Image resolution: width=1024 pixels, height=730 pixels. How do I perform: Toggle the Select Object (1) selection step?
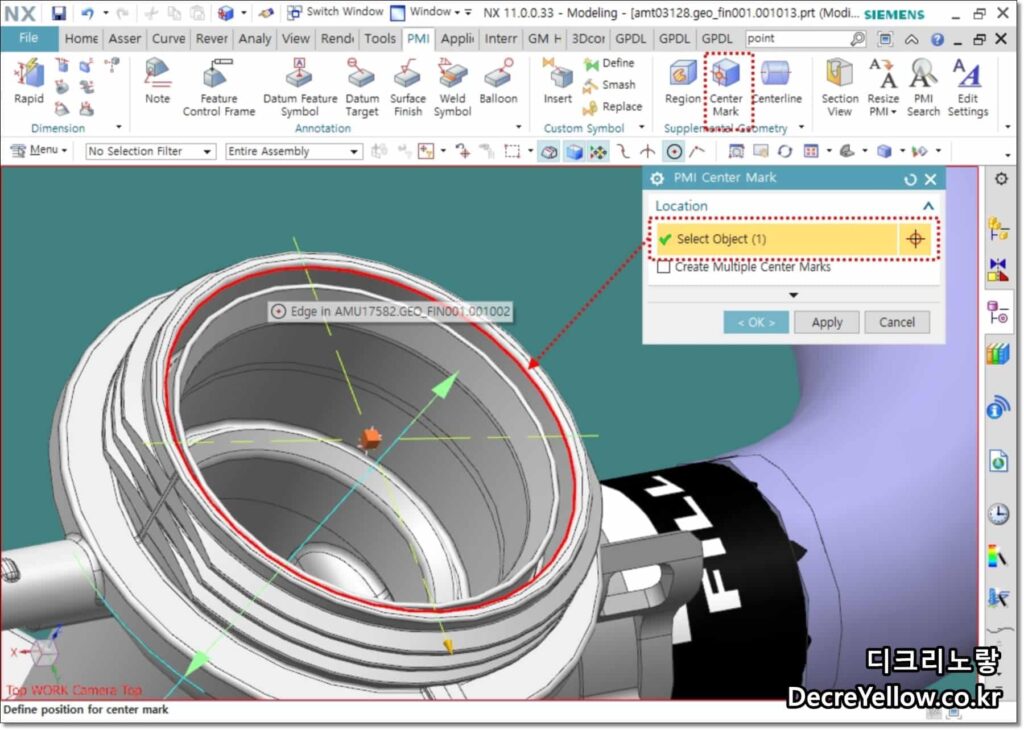pos(777,239)
